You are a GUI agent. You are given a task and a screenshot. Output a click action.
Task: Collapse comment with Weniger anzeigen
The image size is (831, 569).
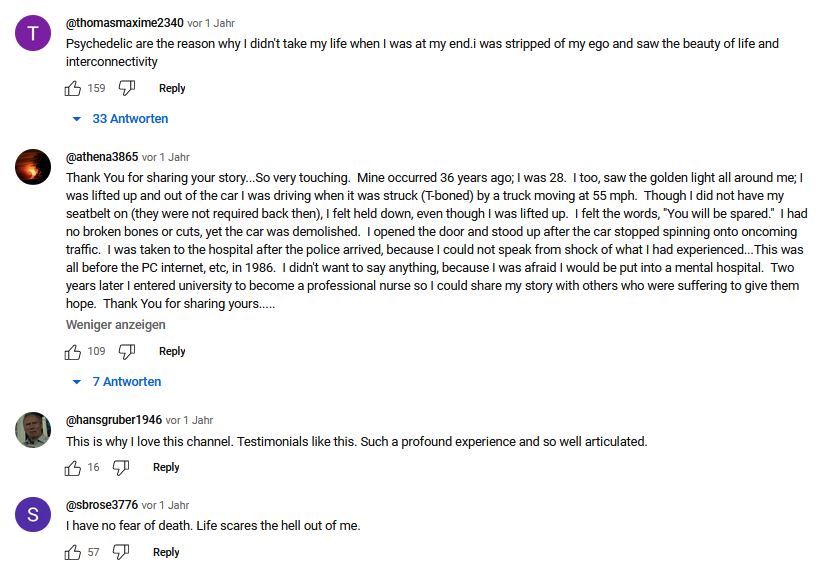coord(116,325)
